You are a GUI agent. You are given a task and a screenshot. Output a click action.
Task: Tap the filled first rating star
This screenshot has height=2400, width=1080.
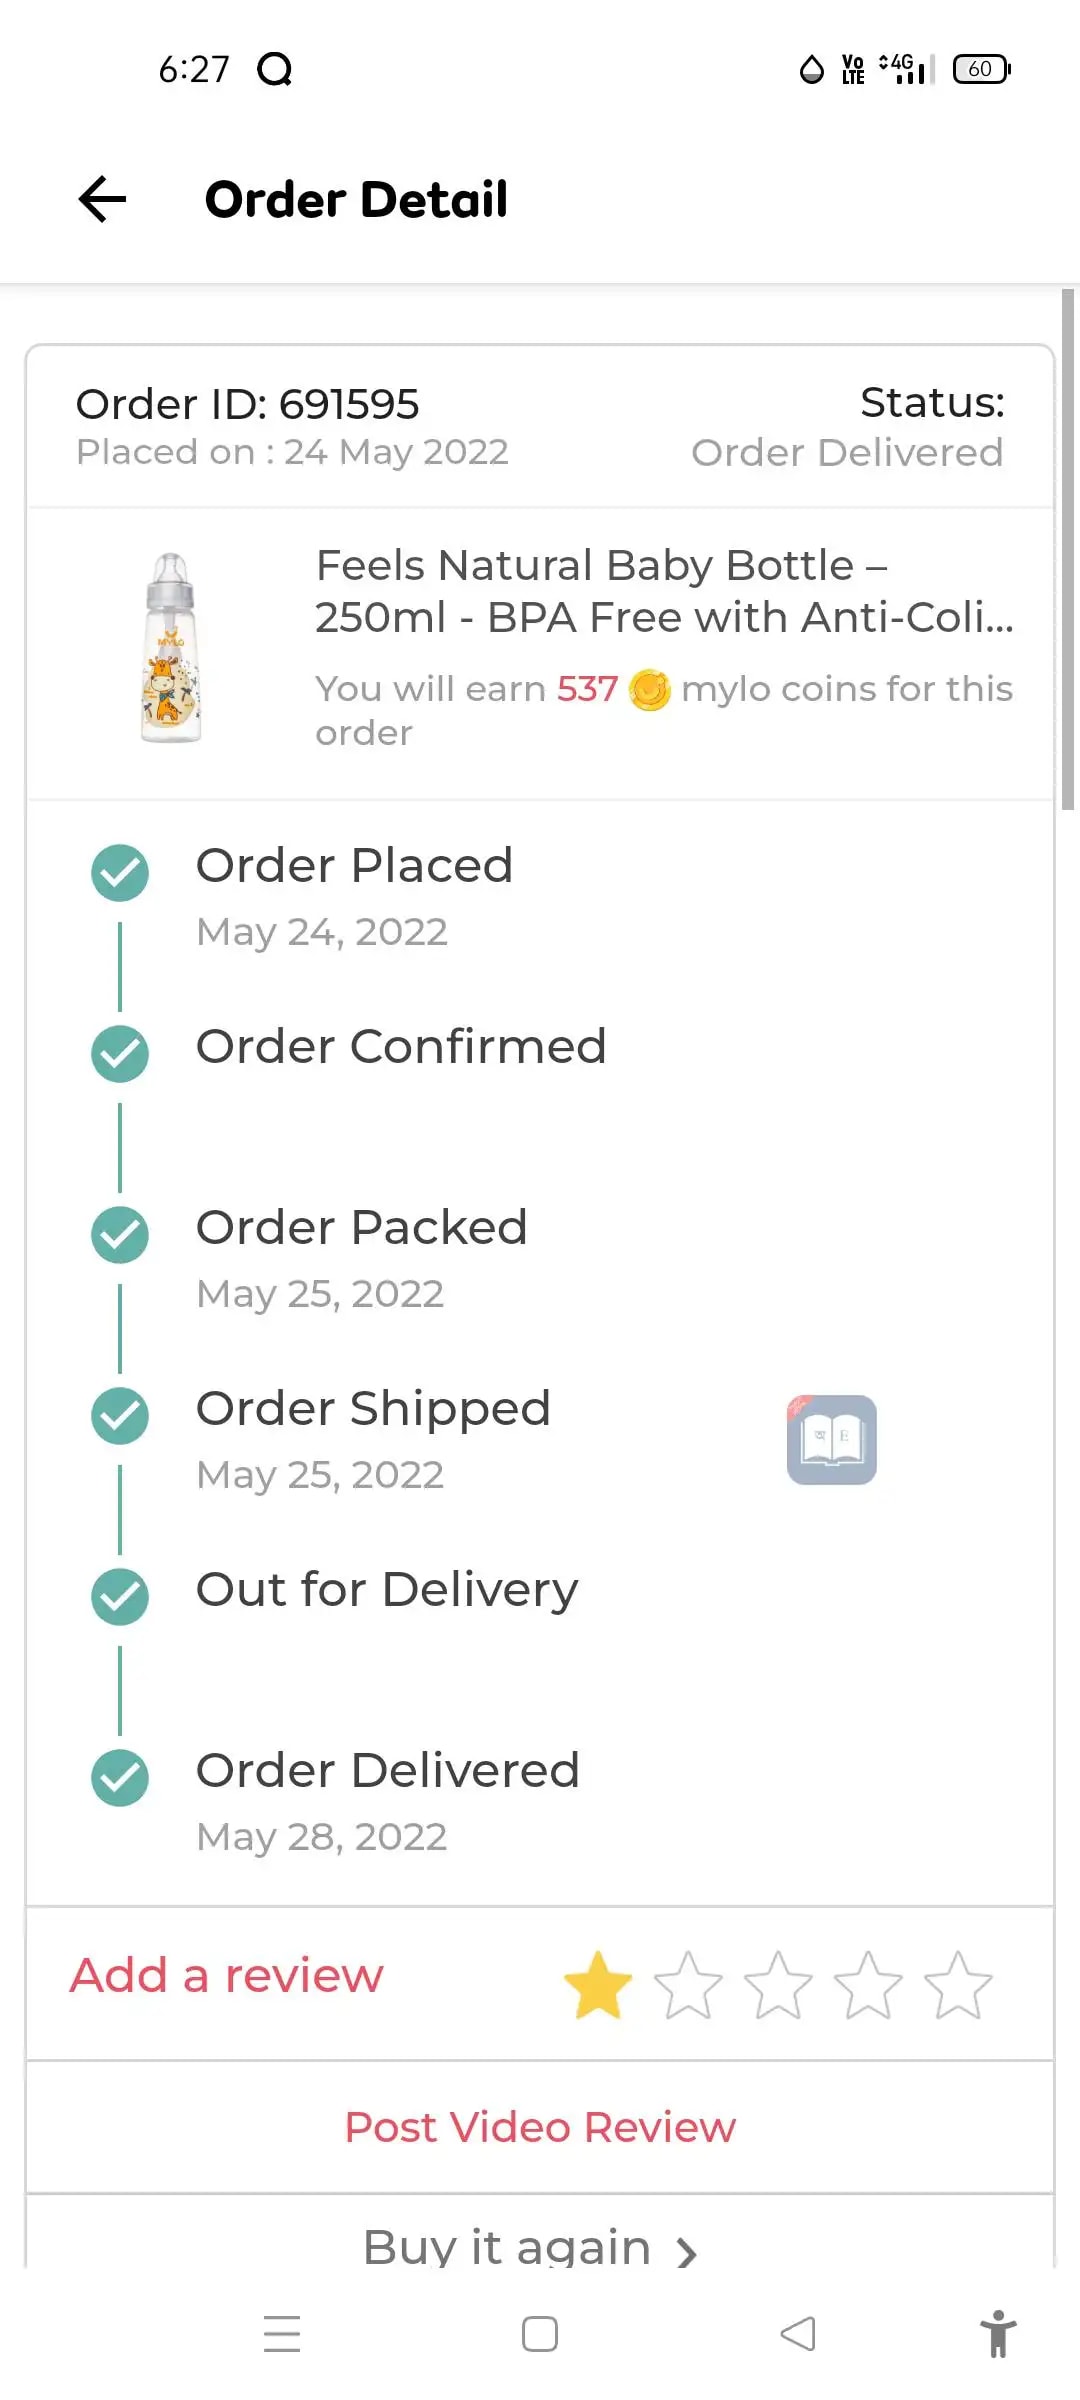(x=598, y=1985)
